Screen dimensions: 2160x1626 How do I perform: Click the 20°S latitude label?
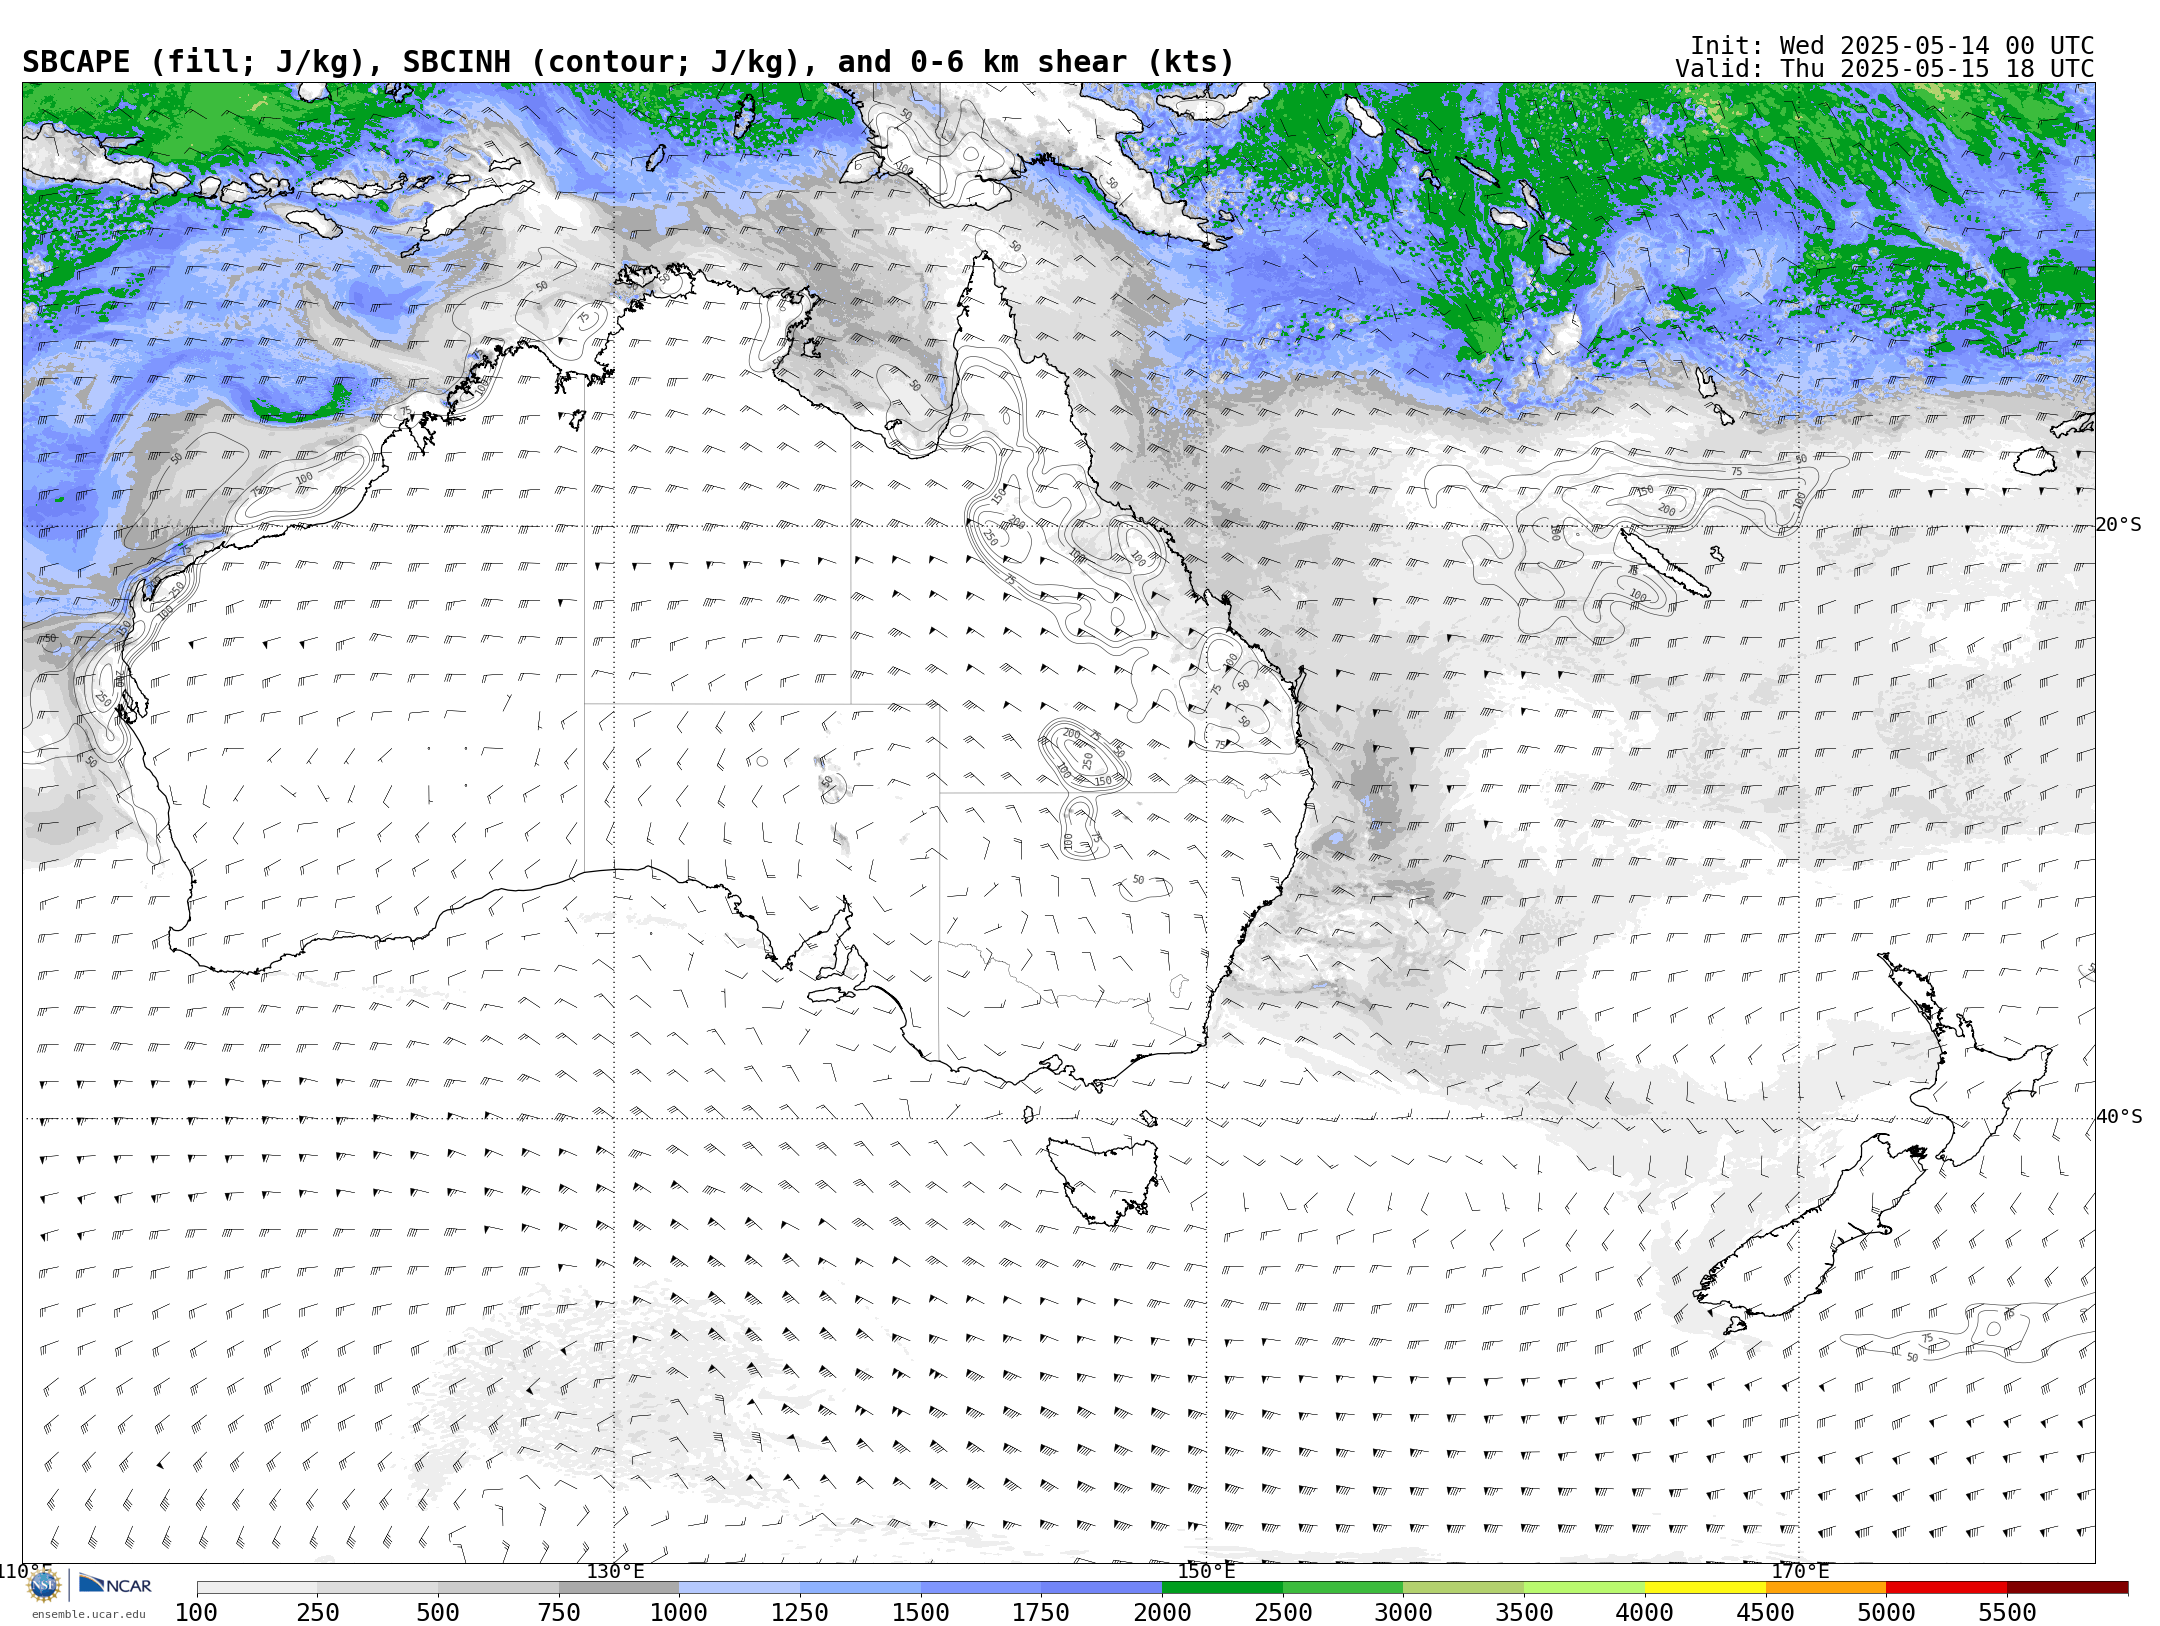(x=2119, y=525)
